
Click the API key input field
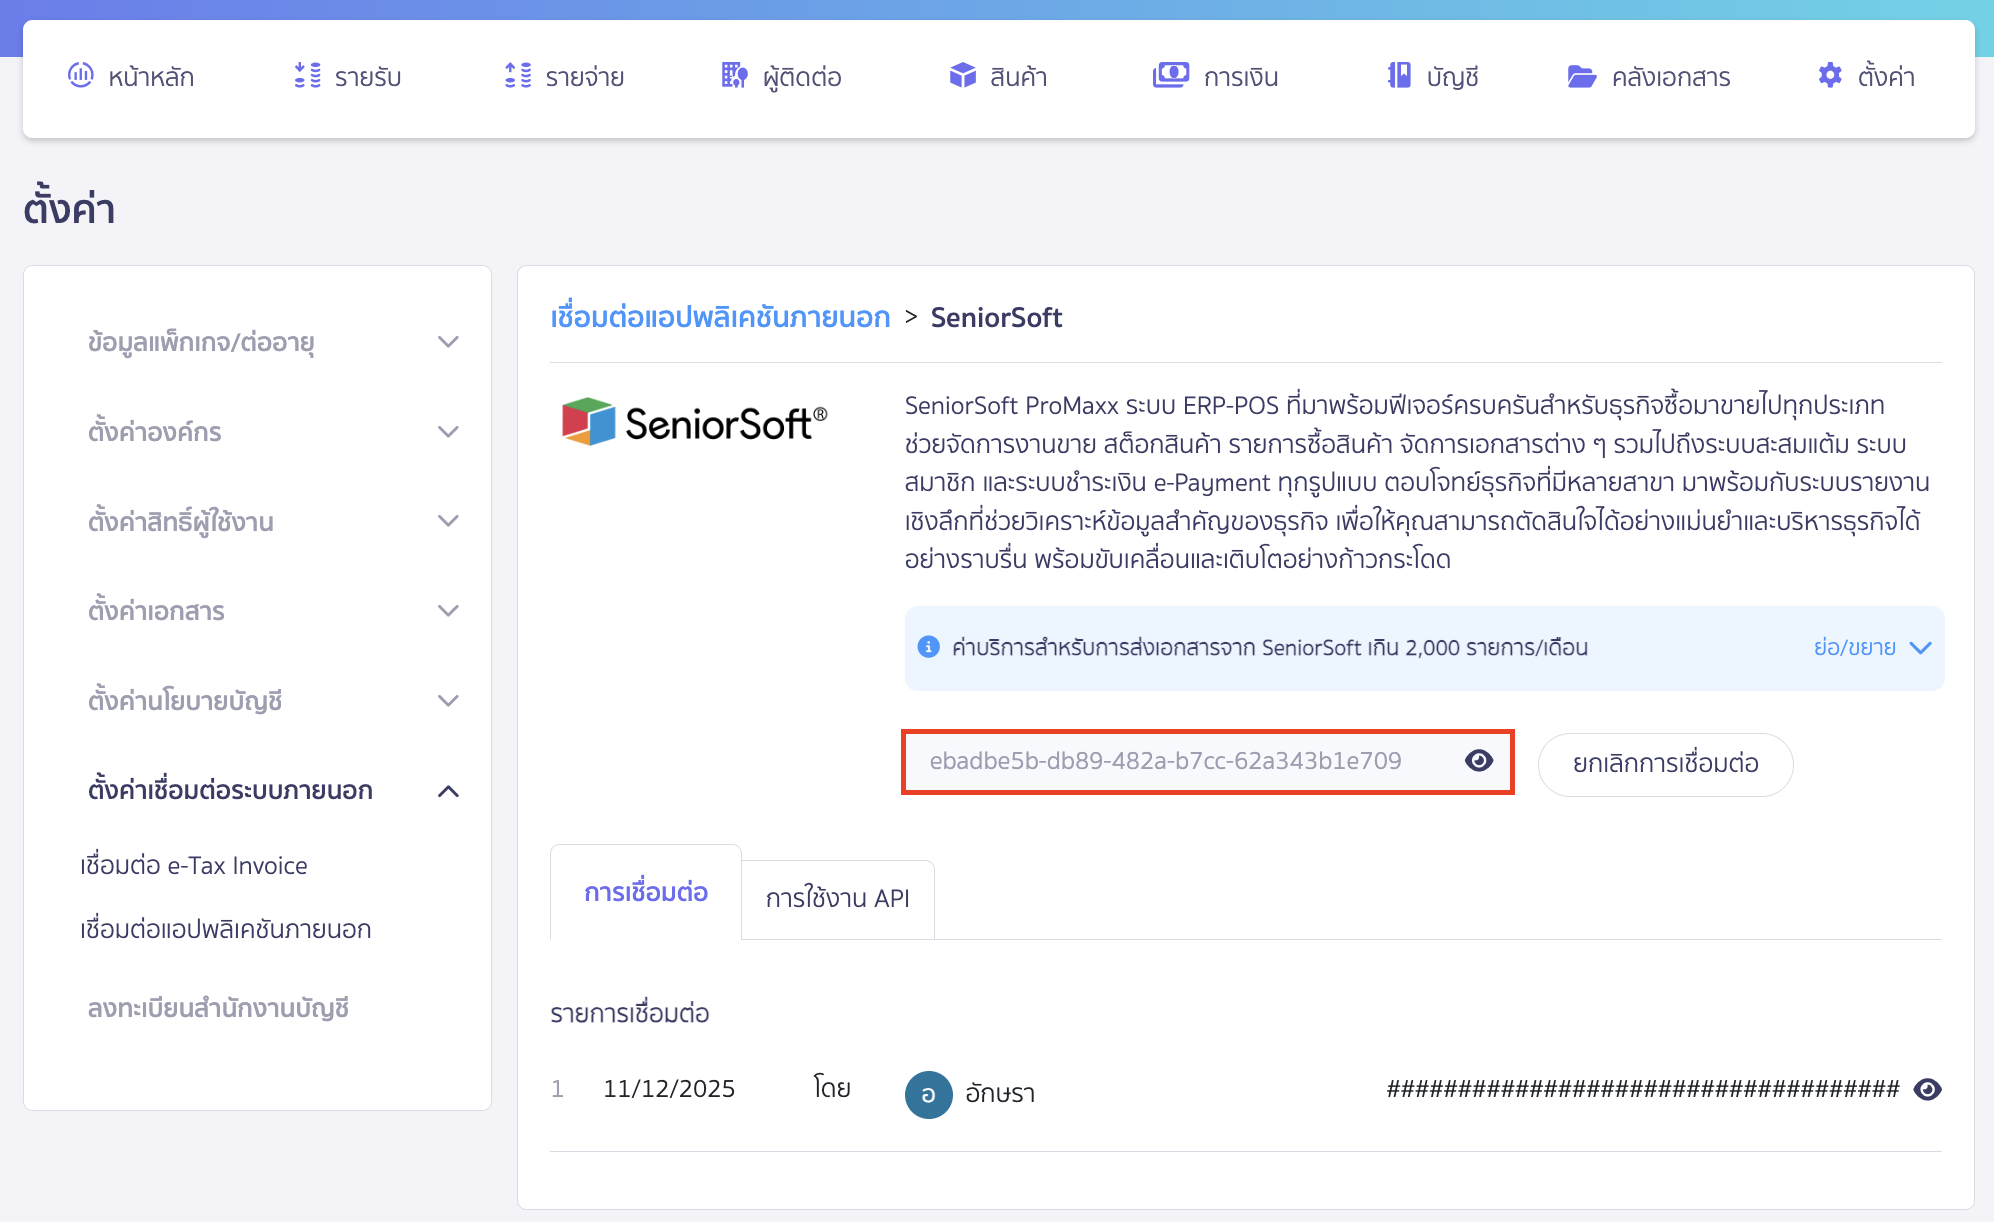(x=1160, y=761)
